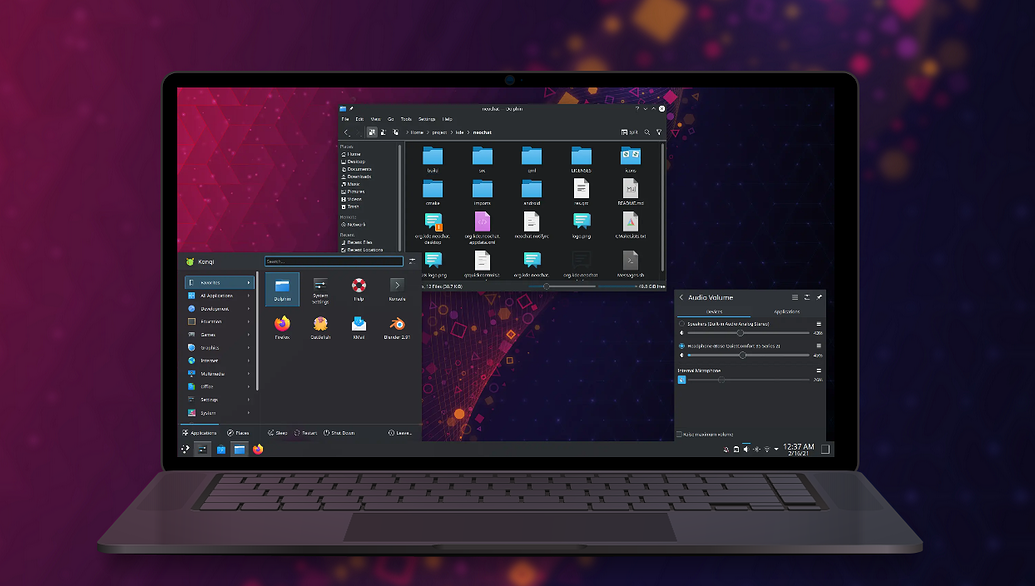Click the split view icon in Dolphin's toolbar

pyautogui.click(x=625, y=132)
